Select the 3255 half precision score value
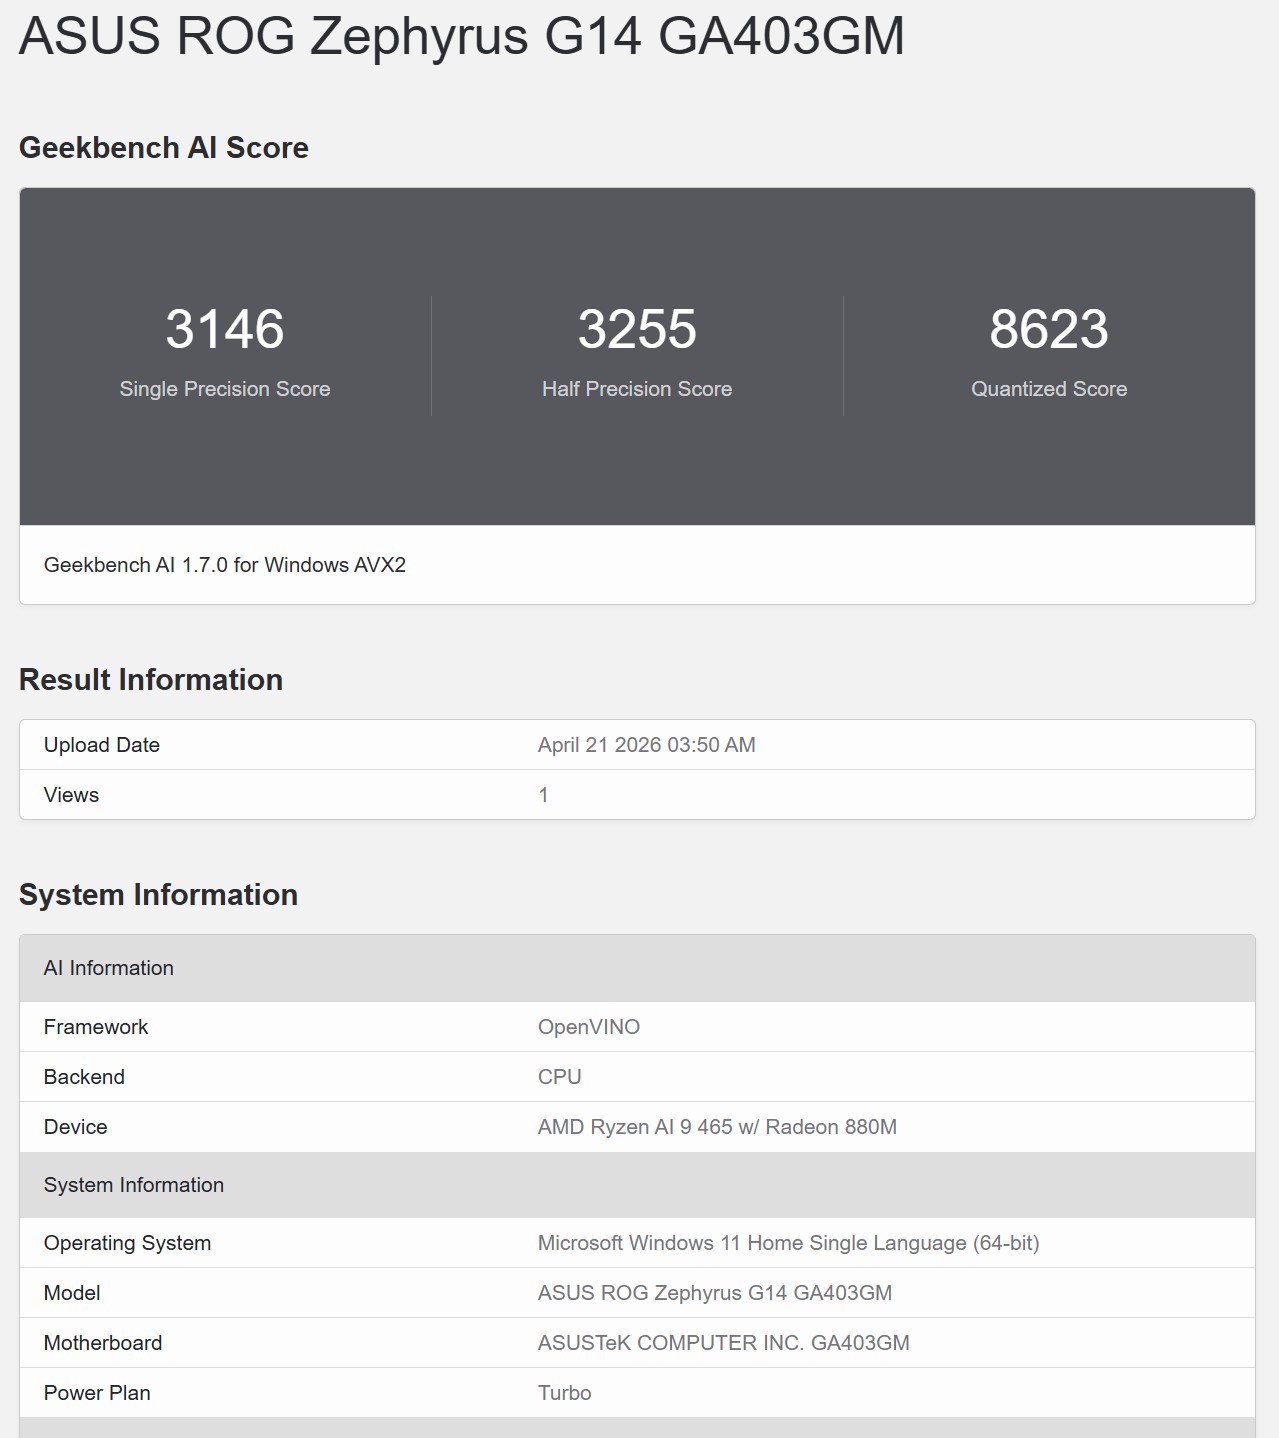The height and width of the screenshot is (1438, 1279). coord(637,329)
